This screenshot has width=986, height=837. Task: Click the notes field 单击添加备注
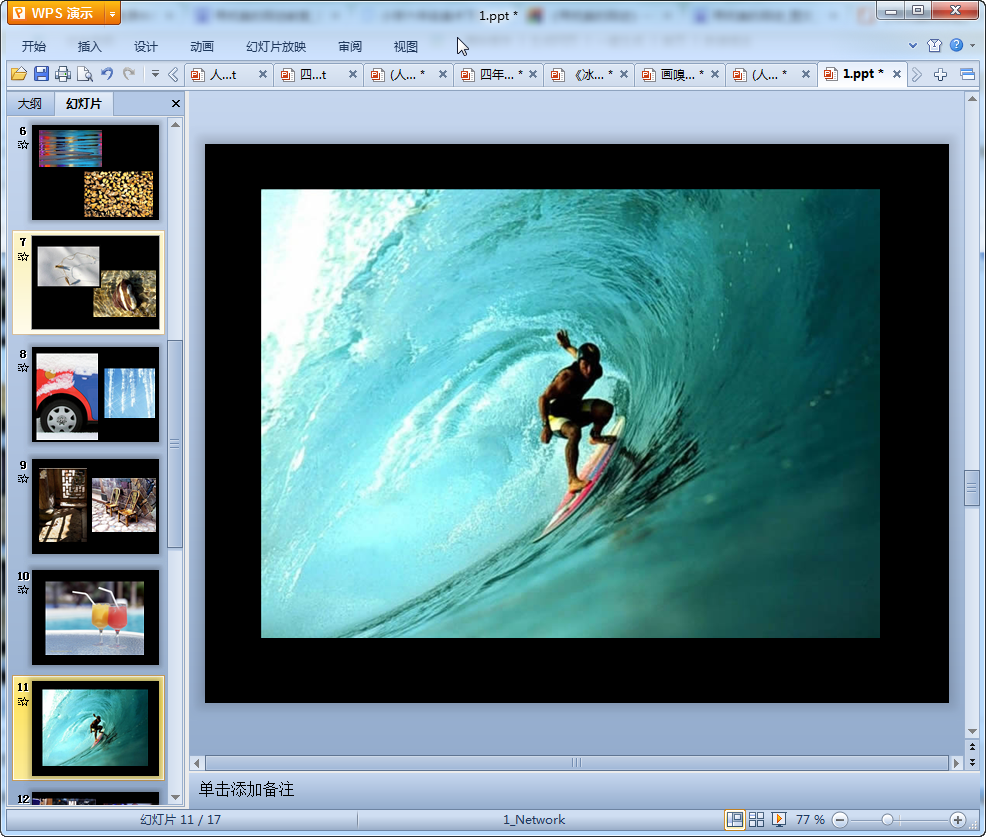246,789
